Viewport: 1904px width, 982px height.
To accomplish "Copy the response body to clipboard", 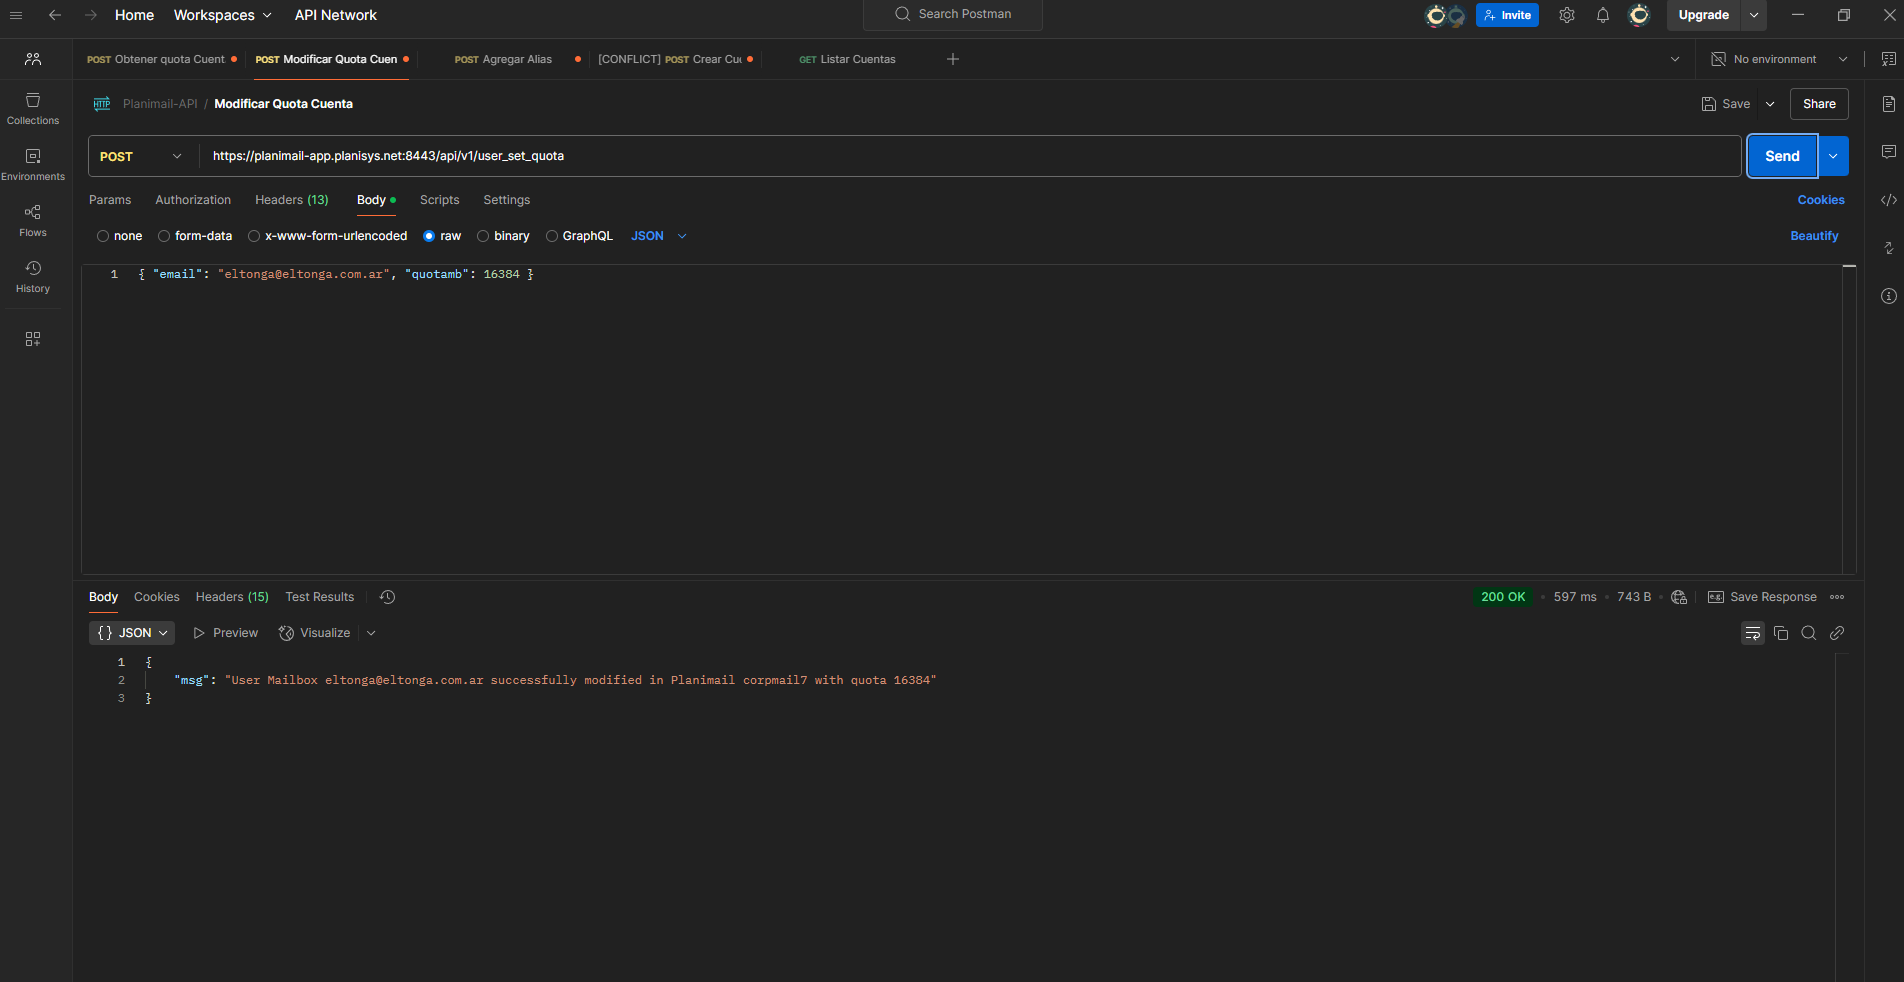I will point(1781,633).
